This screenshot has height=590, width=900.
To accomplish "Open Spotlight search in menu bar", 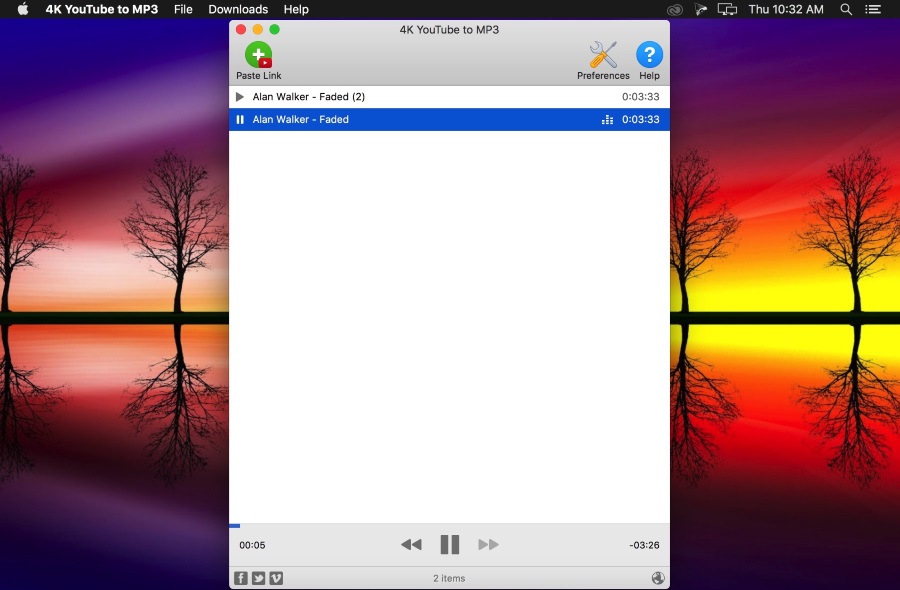I will pos(846,9).
